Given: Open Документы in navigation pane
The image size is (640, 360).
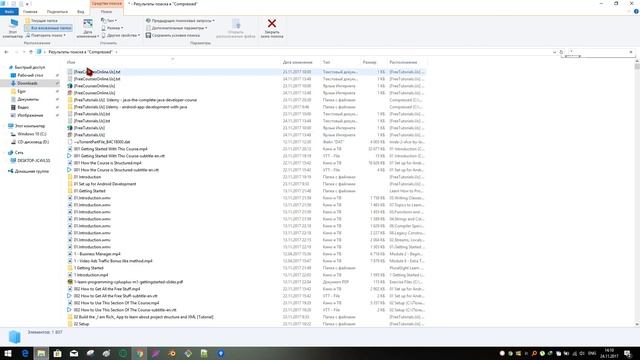Looking at the screenshot, I should tap(28, 100).
